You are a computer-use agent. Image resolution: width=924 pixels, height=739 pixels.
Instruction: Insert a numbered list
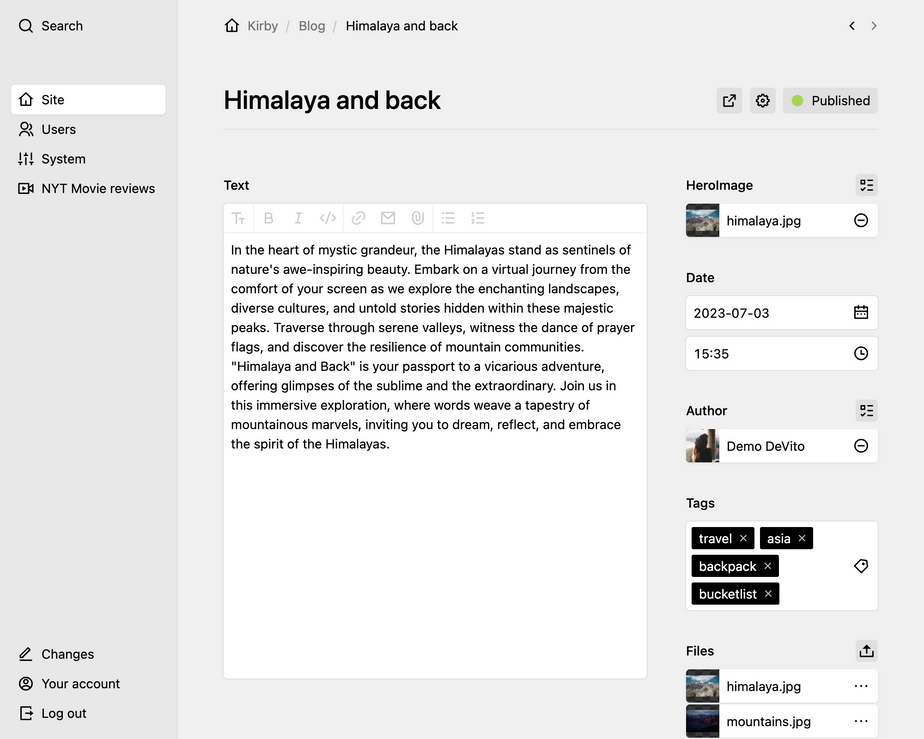click(478, 218)
